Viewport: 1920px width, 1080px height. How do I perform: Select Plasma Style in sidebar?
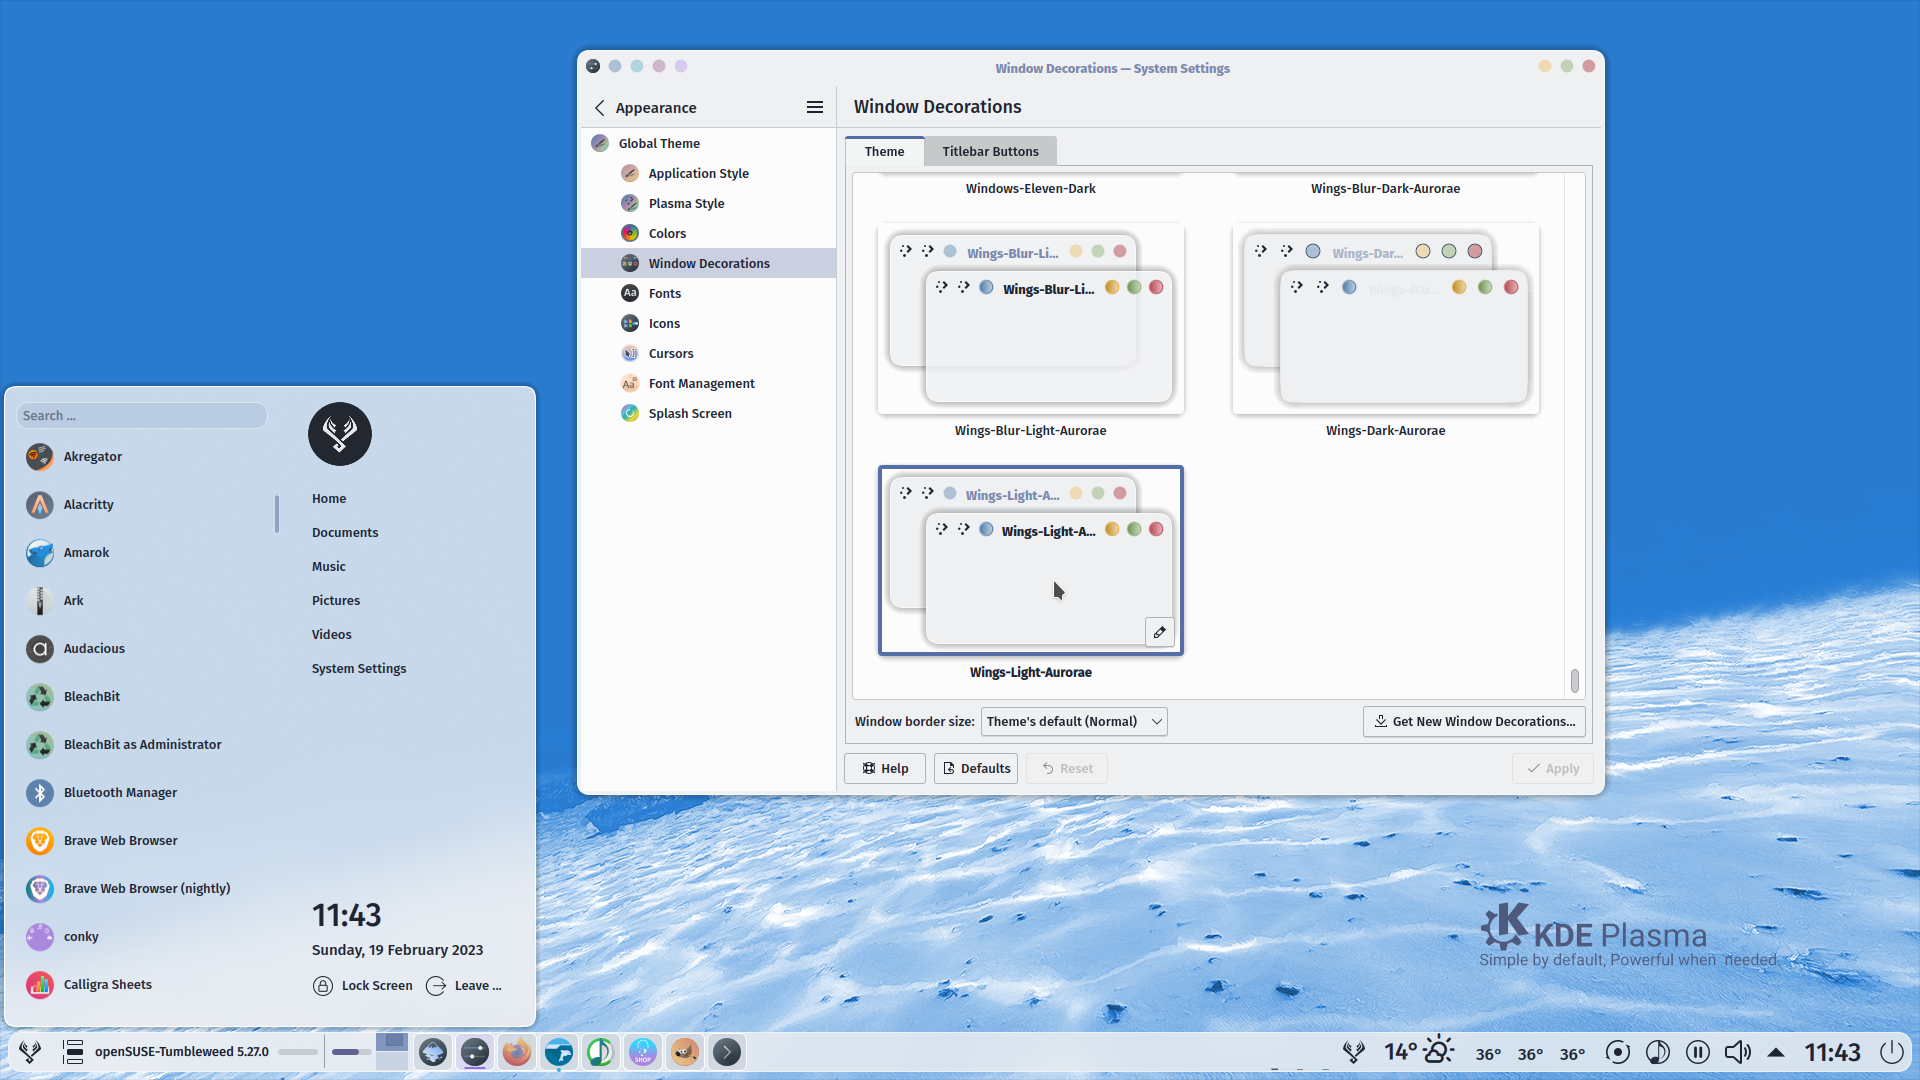[708, 203]
